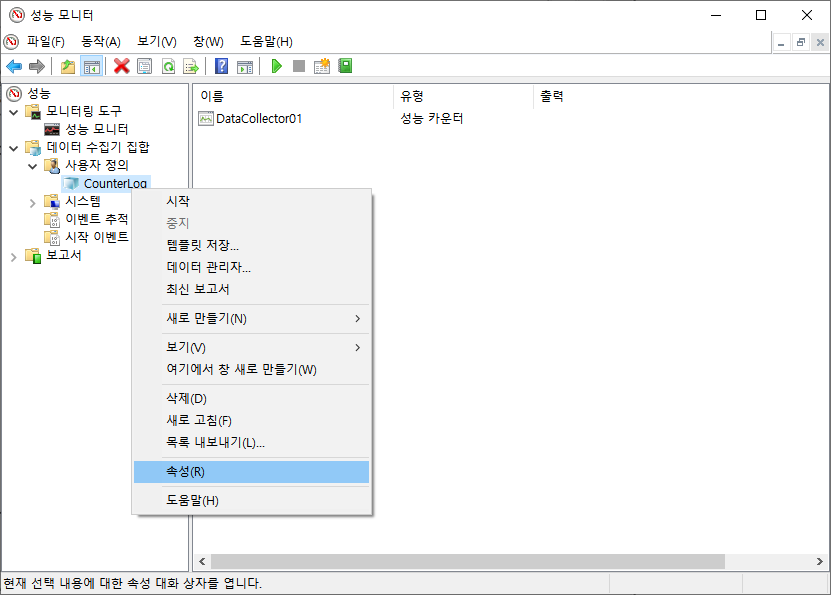Click the horizontal scrollbar right arrow
The image size is (831, 595).
pyautogui.click(x=819, y=561)
